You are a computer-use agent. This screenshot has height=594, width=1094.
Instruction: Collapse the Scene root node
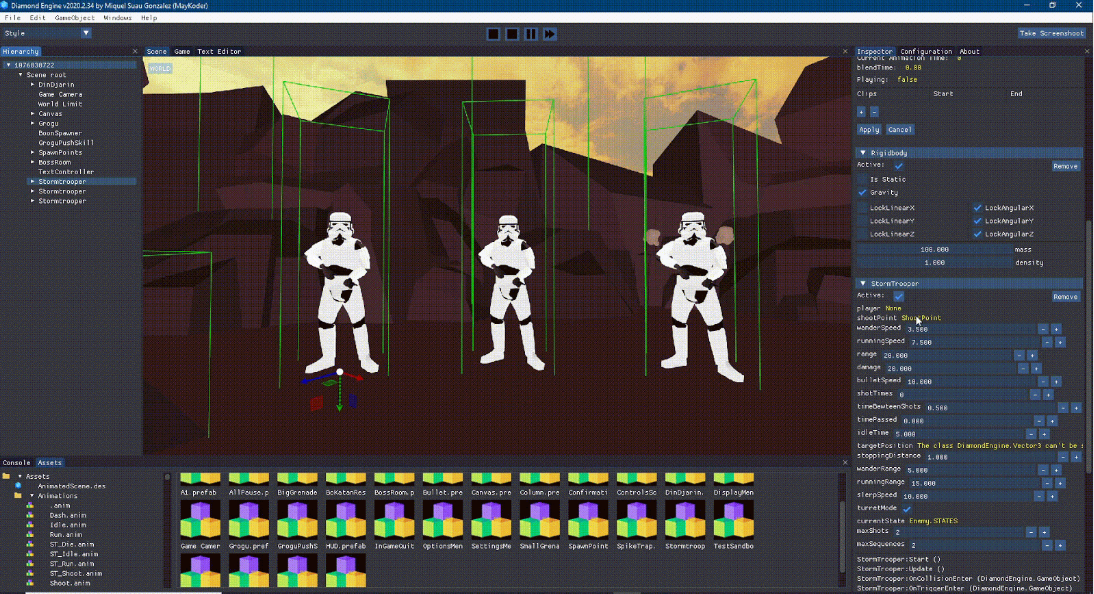(21, 75)
